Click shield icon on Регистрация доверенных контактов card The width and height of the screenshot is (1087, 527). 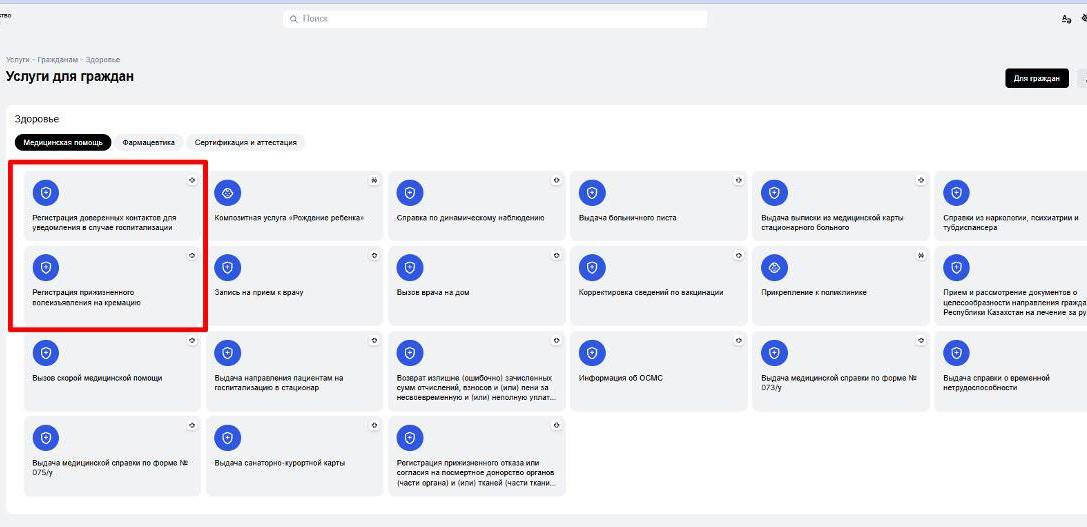point(46,193)
